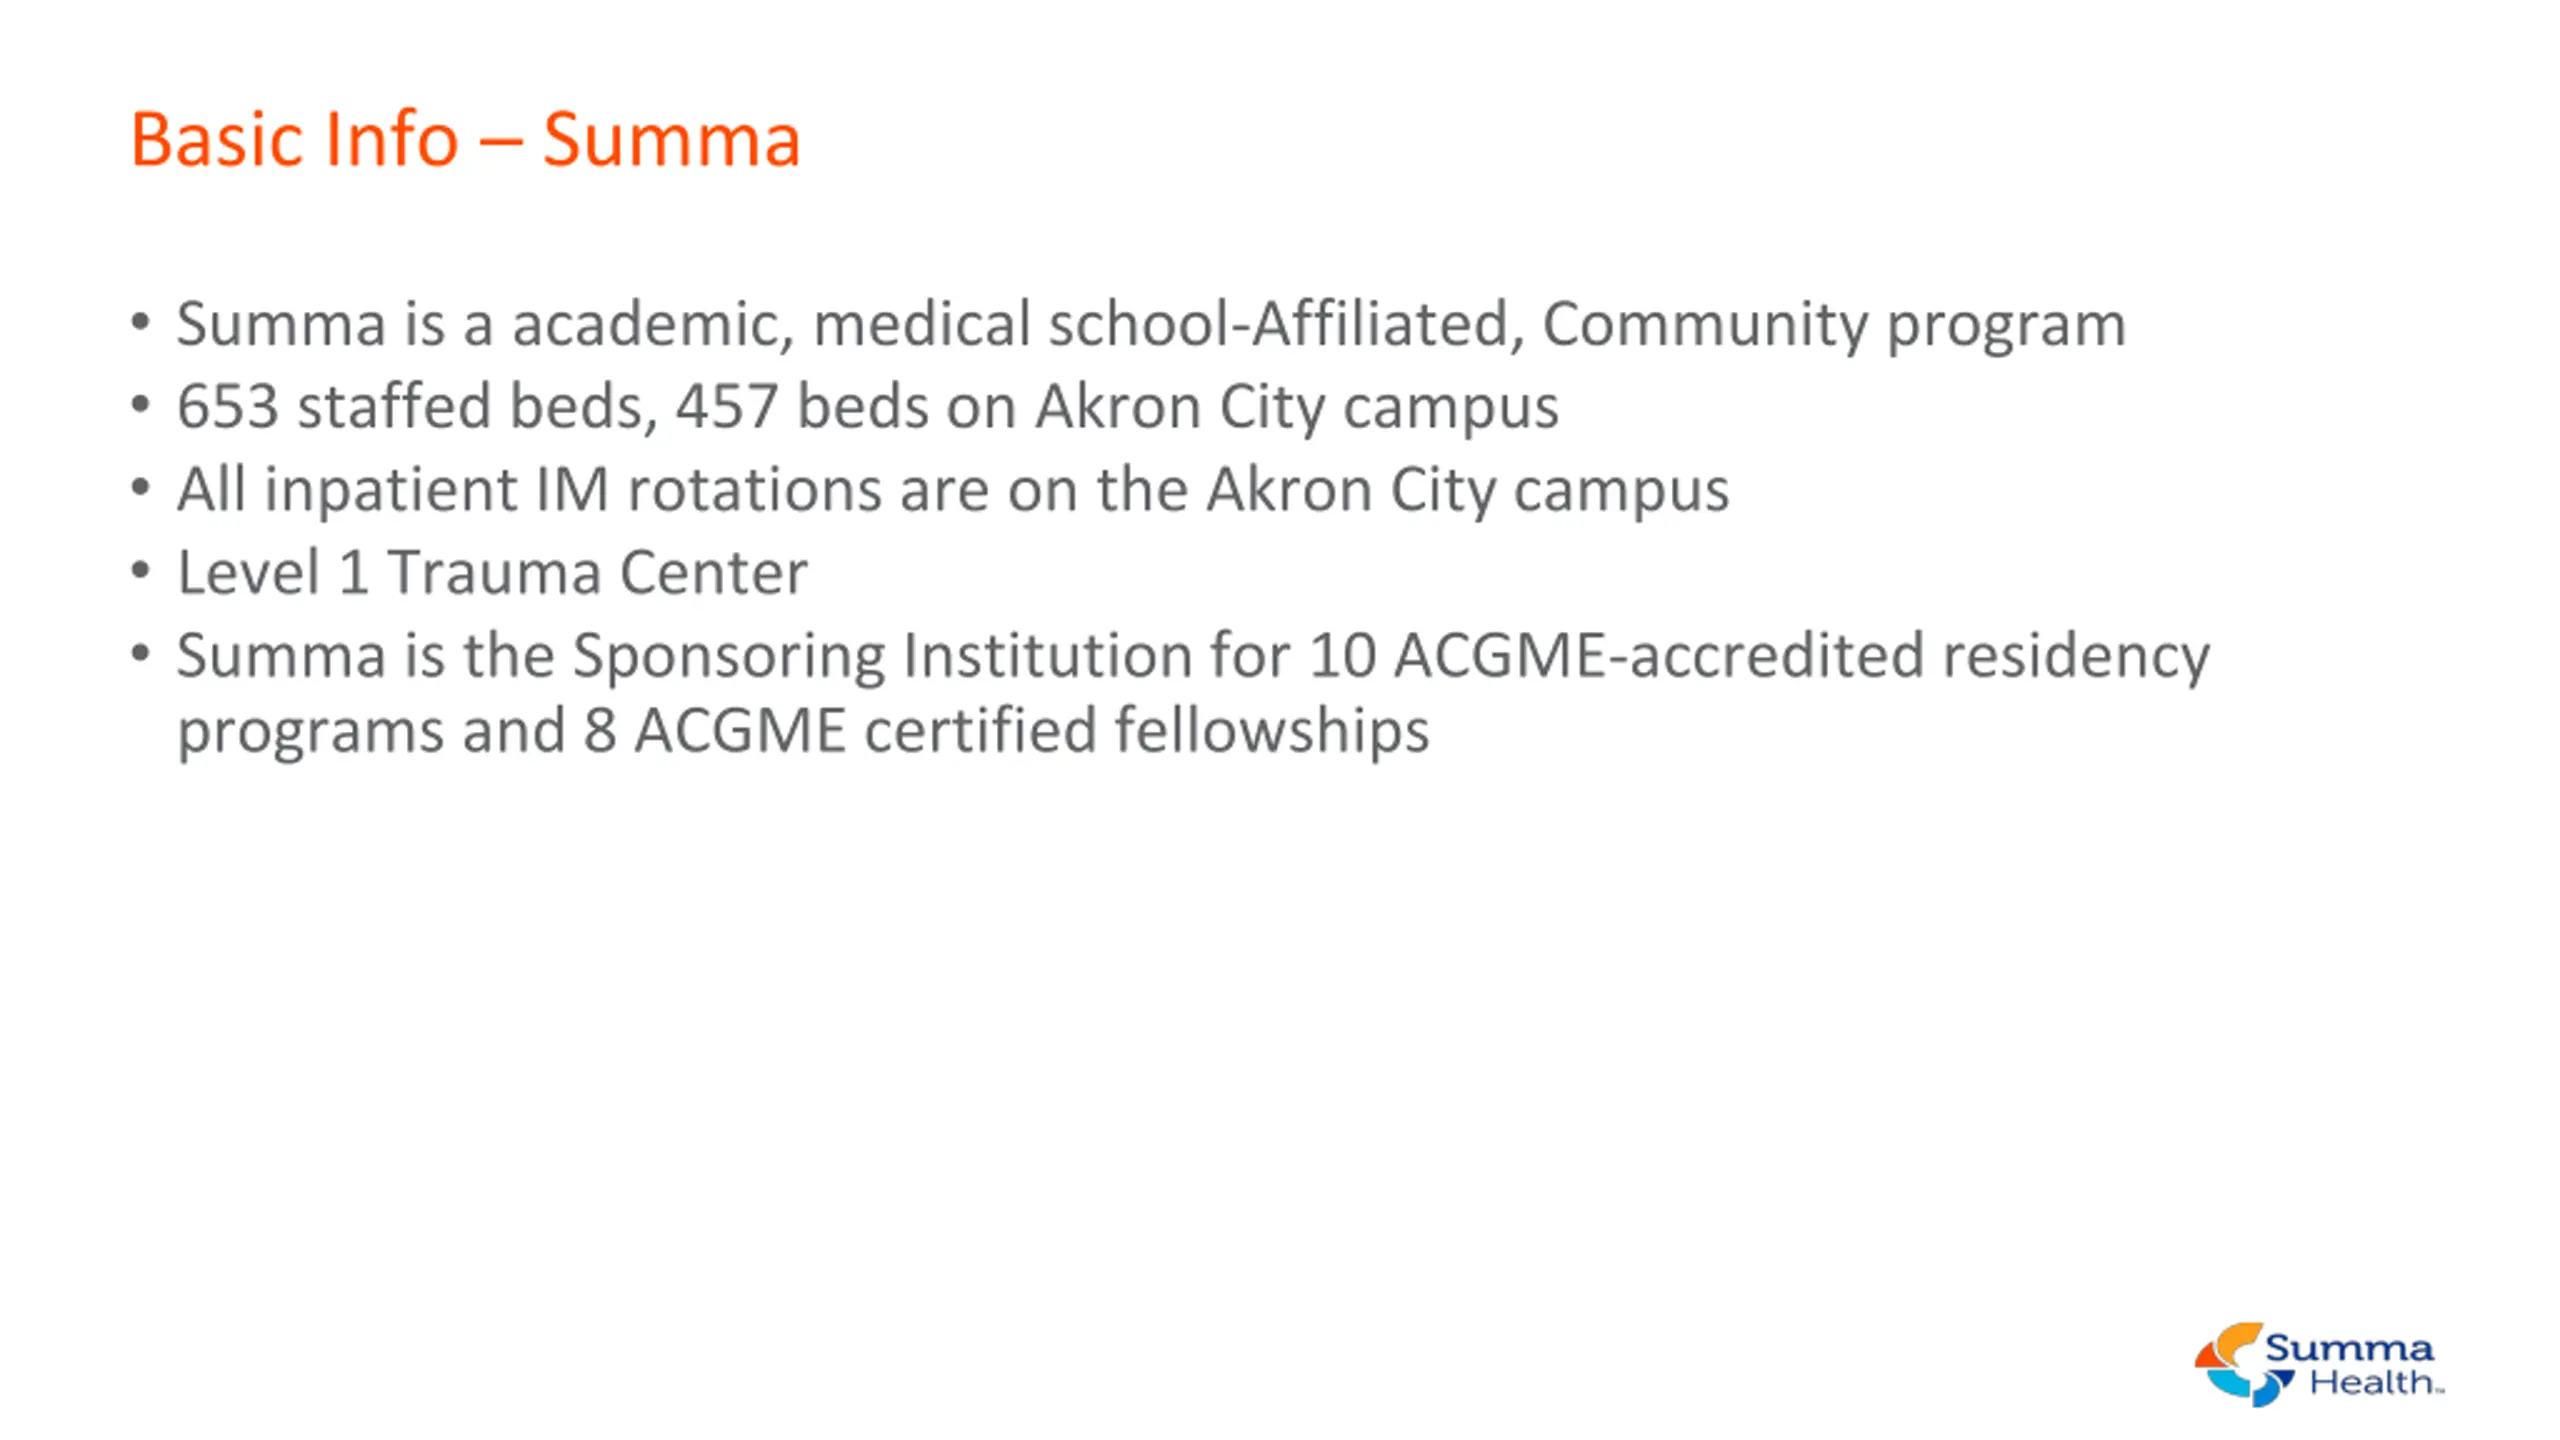Select the Level 1 Trauma Center bullet
Image resolution: width=2560 pixels, height=1440 pixels.
[x=492, y=573]
